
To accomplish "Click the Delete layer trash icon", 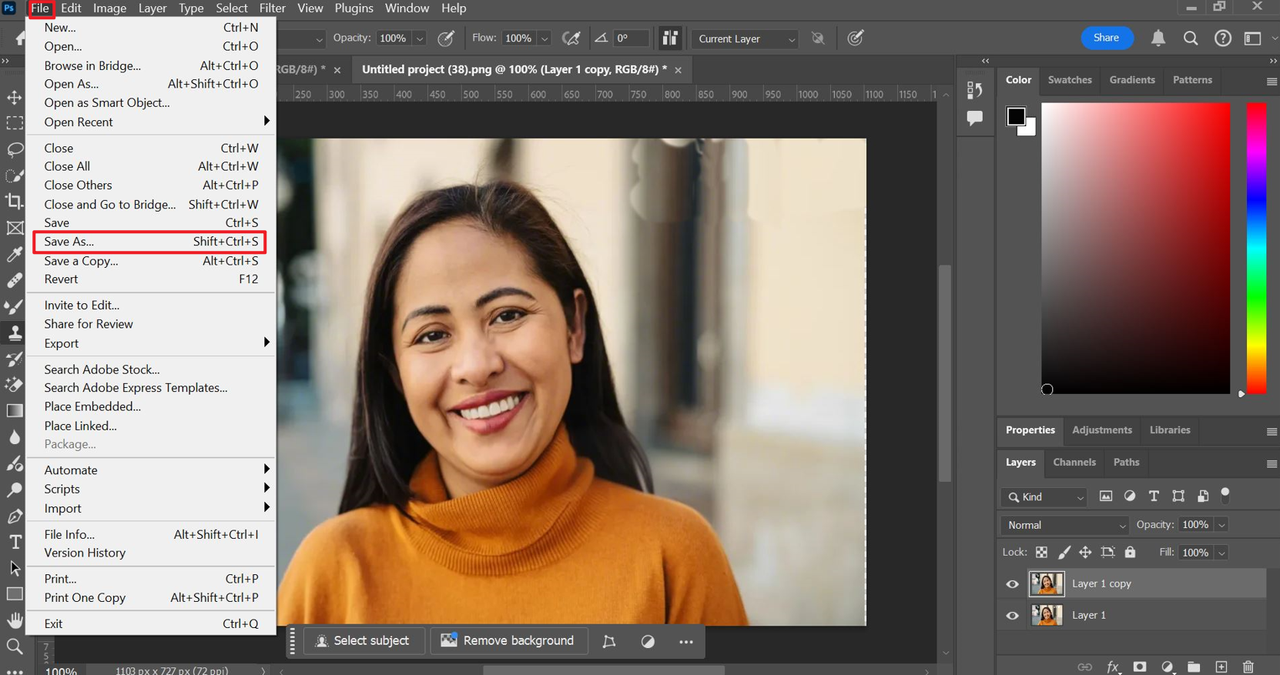I will click(x=1248, y=667).
